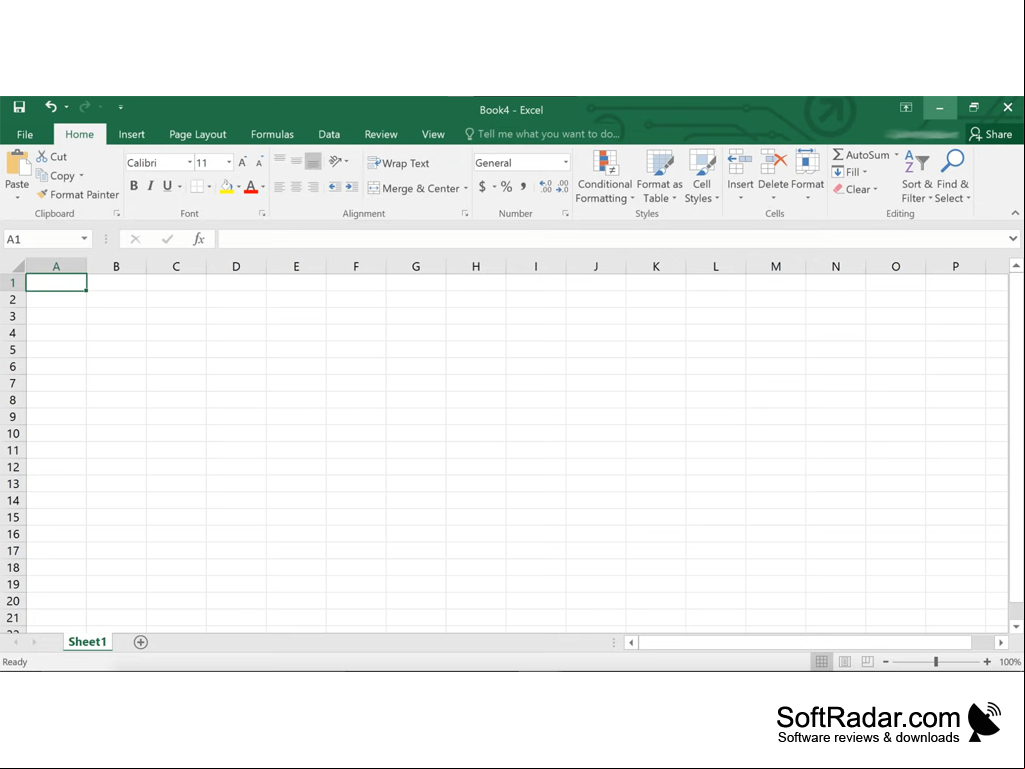1025x769 pixels.
Task: Expand the AutoSum dropdown arrow
Action: [x=896, y=155]
